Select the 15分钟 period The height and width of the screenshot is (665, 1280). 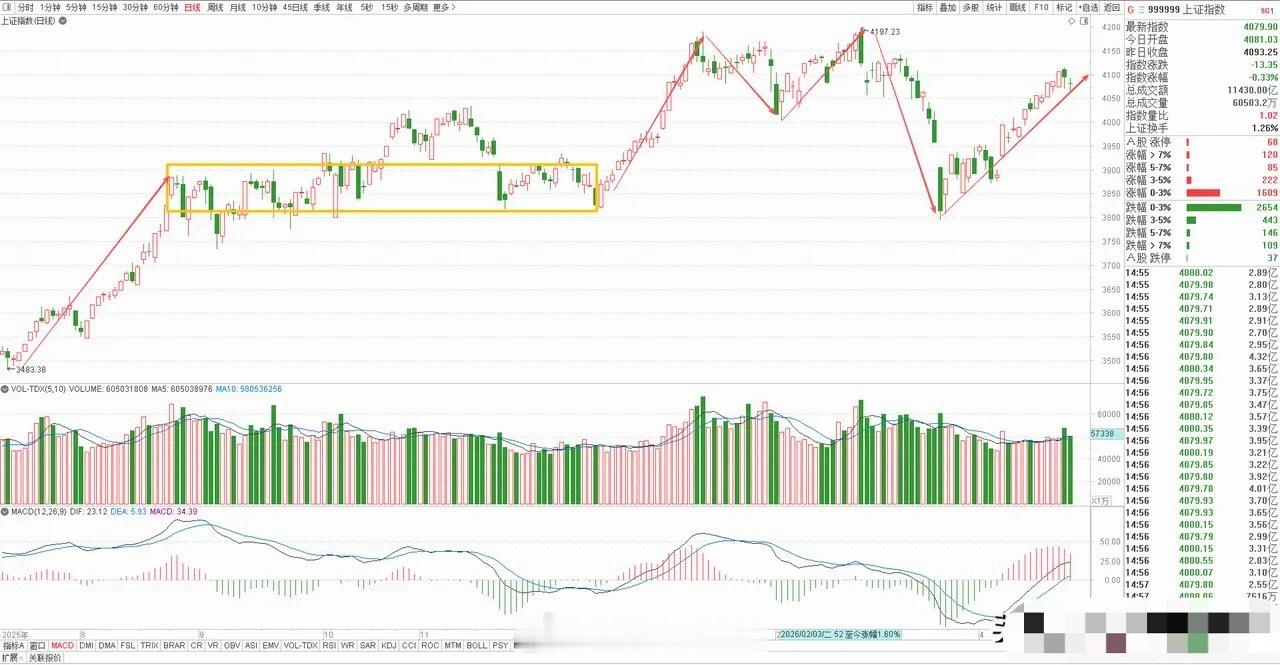coord(105,7)
